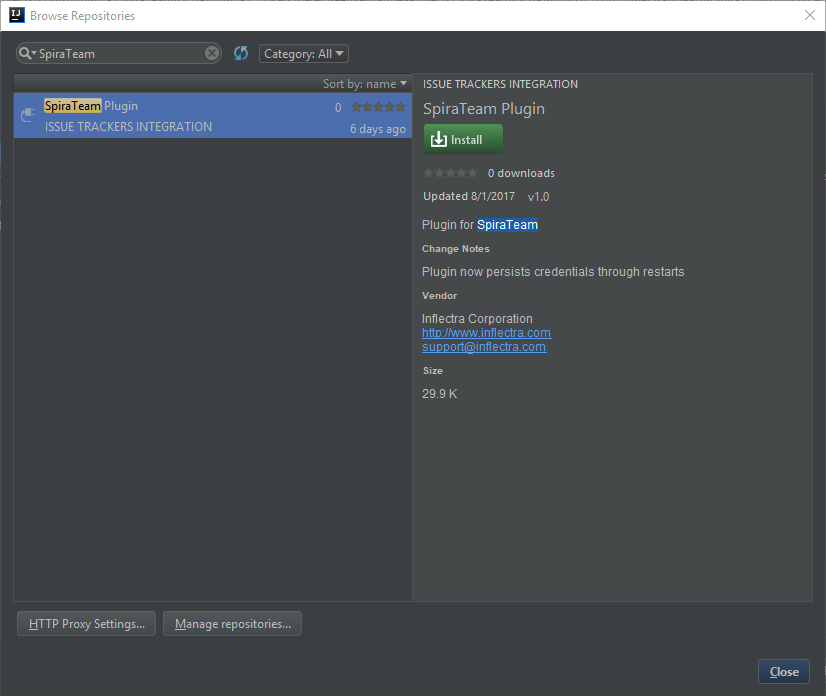Click the 'Inflectra Corporation' vendor name
The height and width of the screenshot is (696, 826).
[477, 318]
